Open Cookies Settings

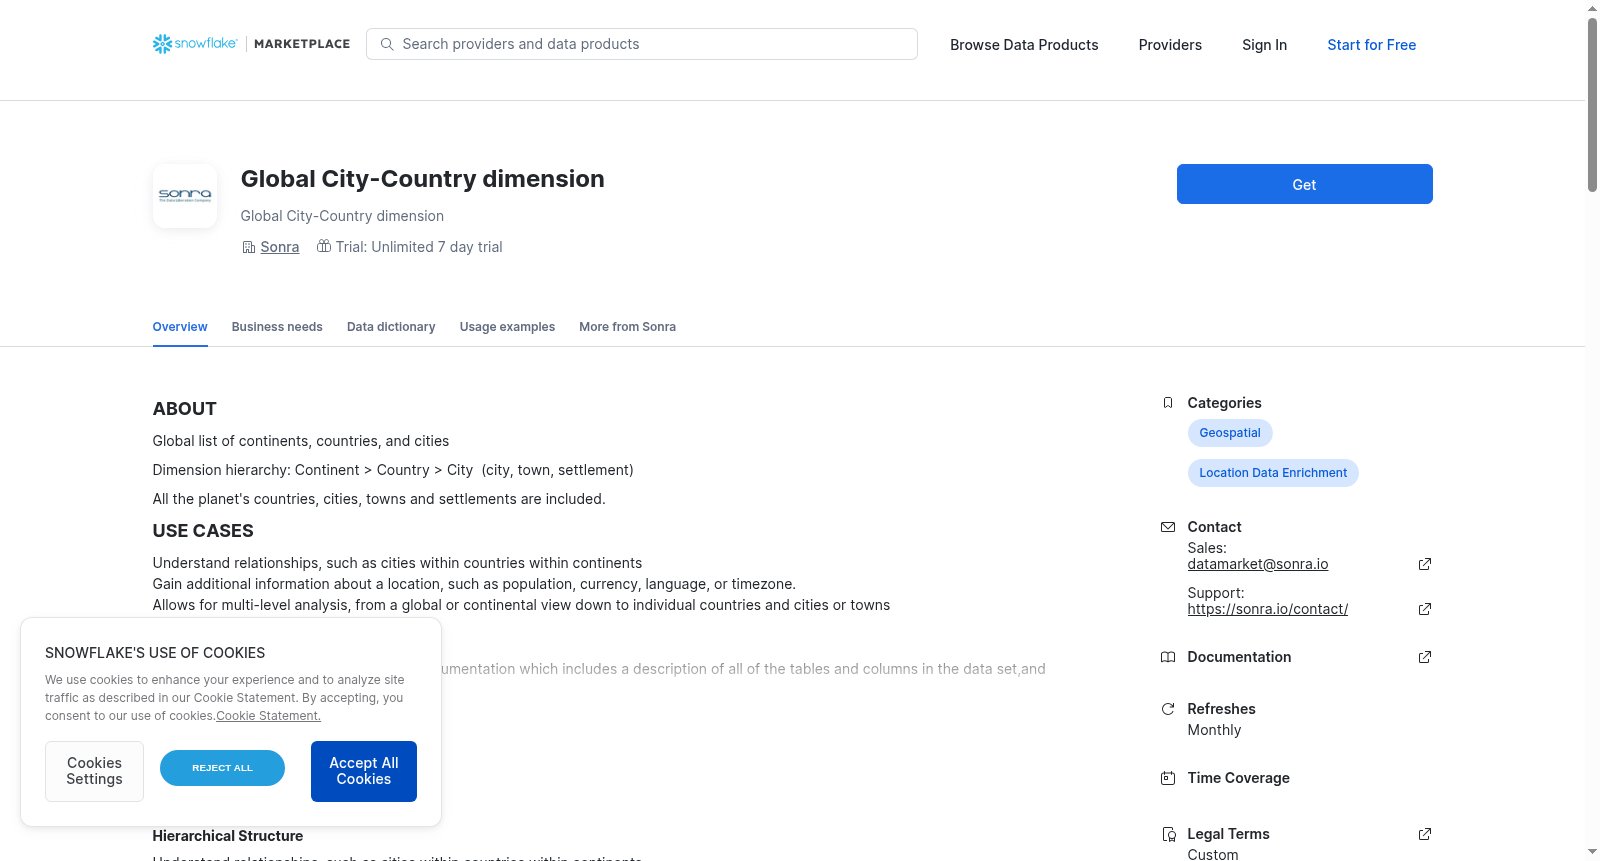(94, 771)
